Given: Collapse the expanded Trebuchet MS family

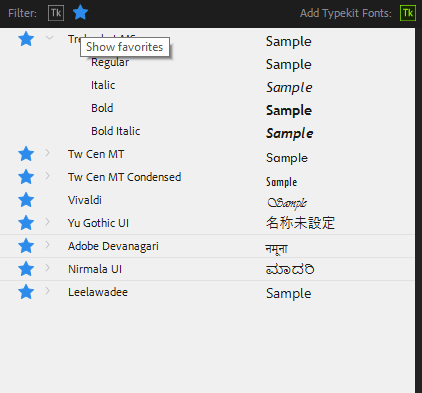Looking at the screenshot, I should tap(49, 38).
